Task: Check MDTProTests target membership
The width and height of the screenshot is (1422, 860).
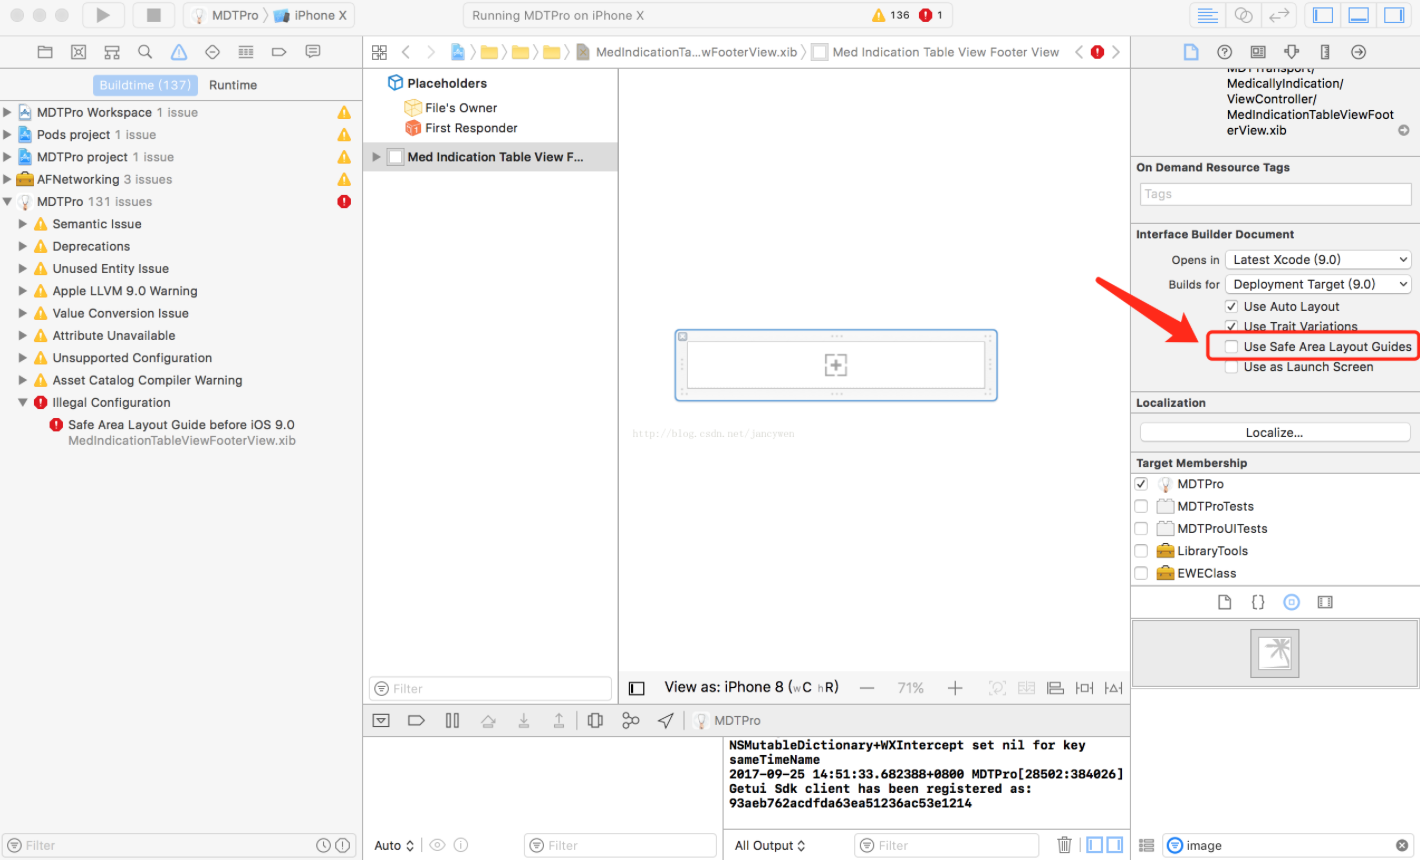Action: coord(1141,506)
